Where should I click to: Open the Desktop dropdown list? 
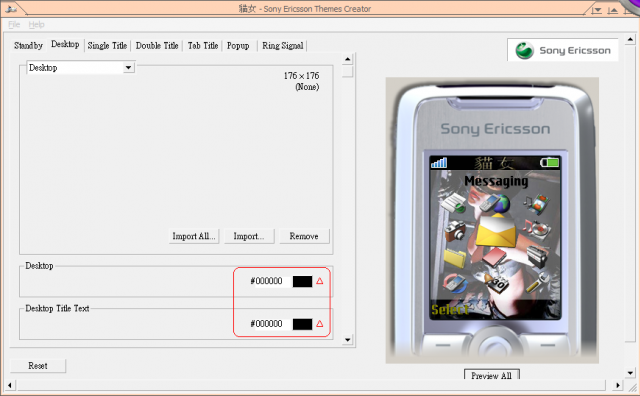129,67
